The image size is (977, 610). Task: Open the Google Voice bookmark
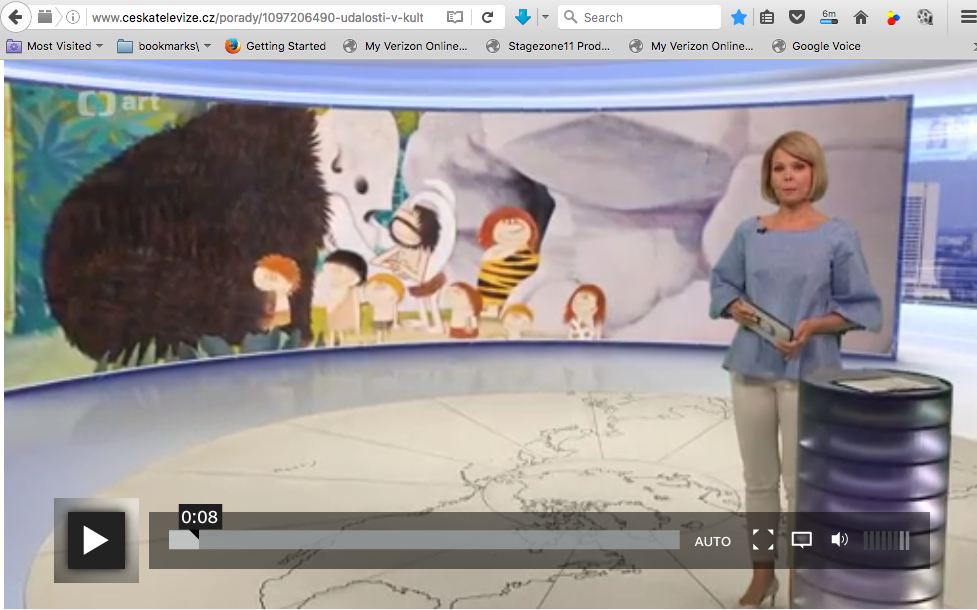(x=816, y=46)
